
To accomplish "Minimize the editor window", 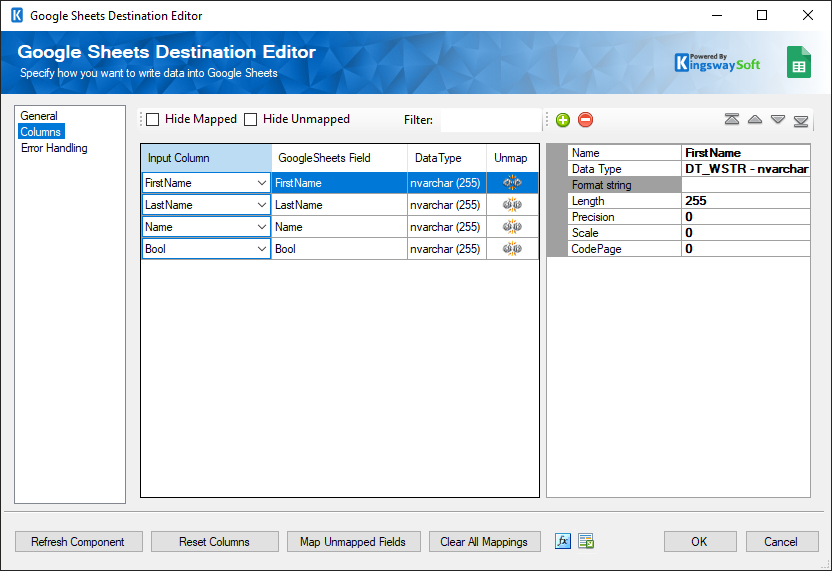I will 717,15.
